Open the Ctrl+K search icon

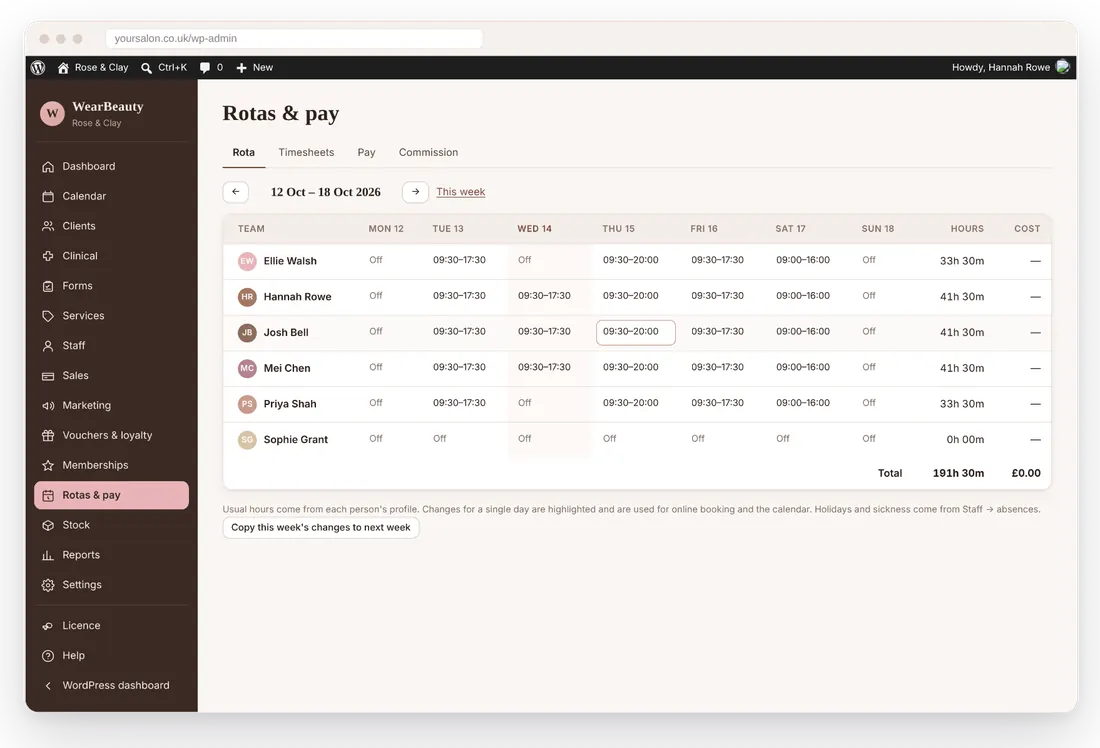click(146, 68)
